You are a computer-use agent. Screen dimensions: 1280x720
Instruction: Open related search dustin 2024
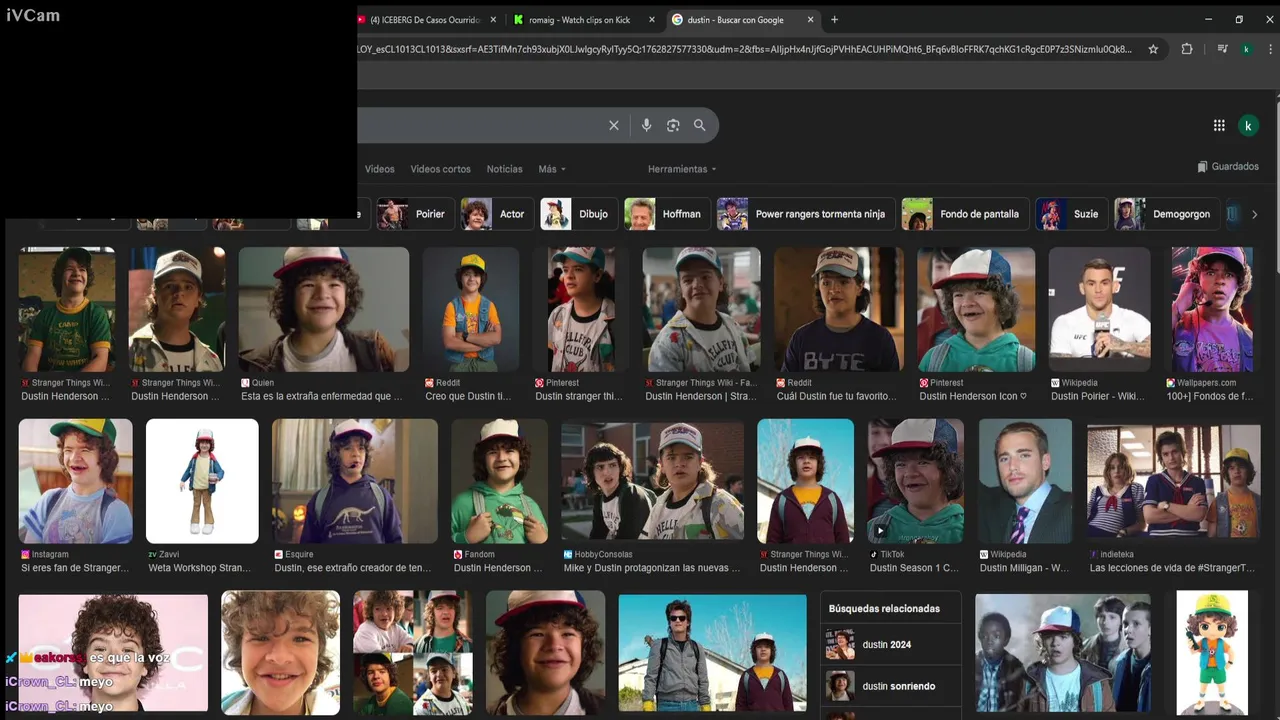890,645
